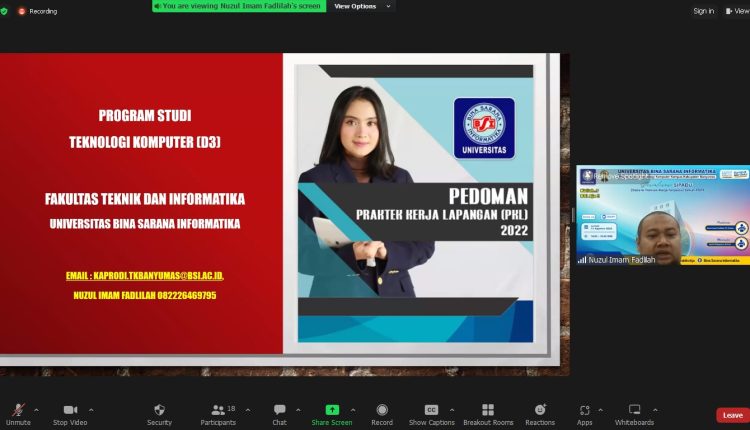The image size is (750, 430).
Task: Expand video options arrow beside Stop Video
Action: pyautogui.click(x=91, y=410)
